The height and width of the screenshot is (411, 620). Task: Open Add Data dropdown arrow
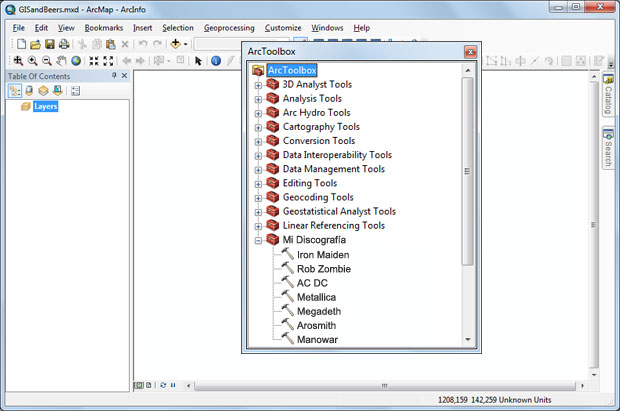point(185,44)
